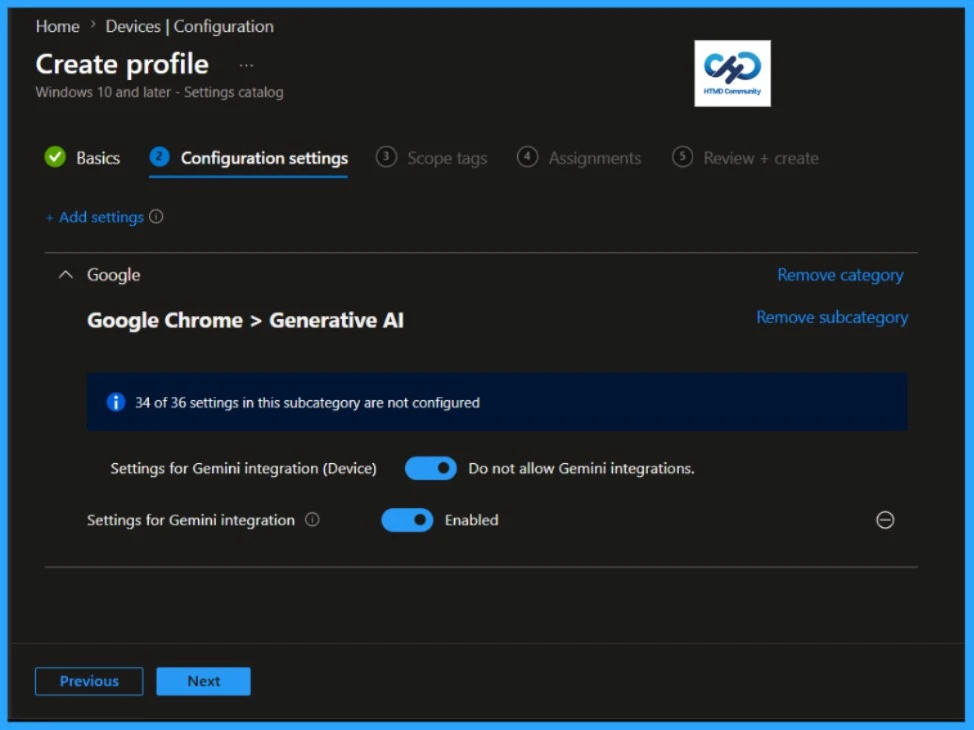Click the '34 of 36 settings' banner text
The height and width of the screenshot is (730, 974).
(307, 403)
